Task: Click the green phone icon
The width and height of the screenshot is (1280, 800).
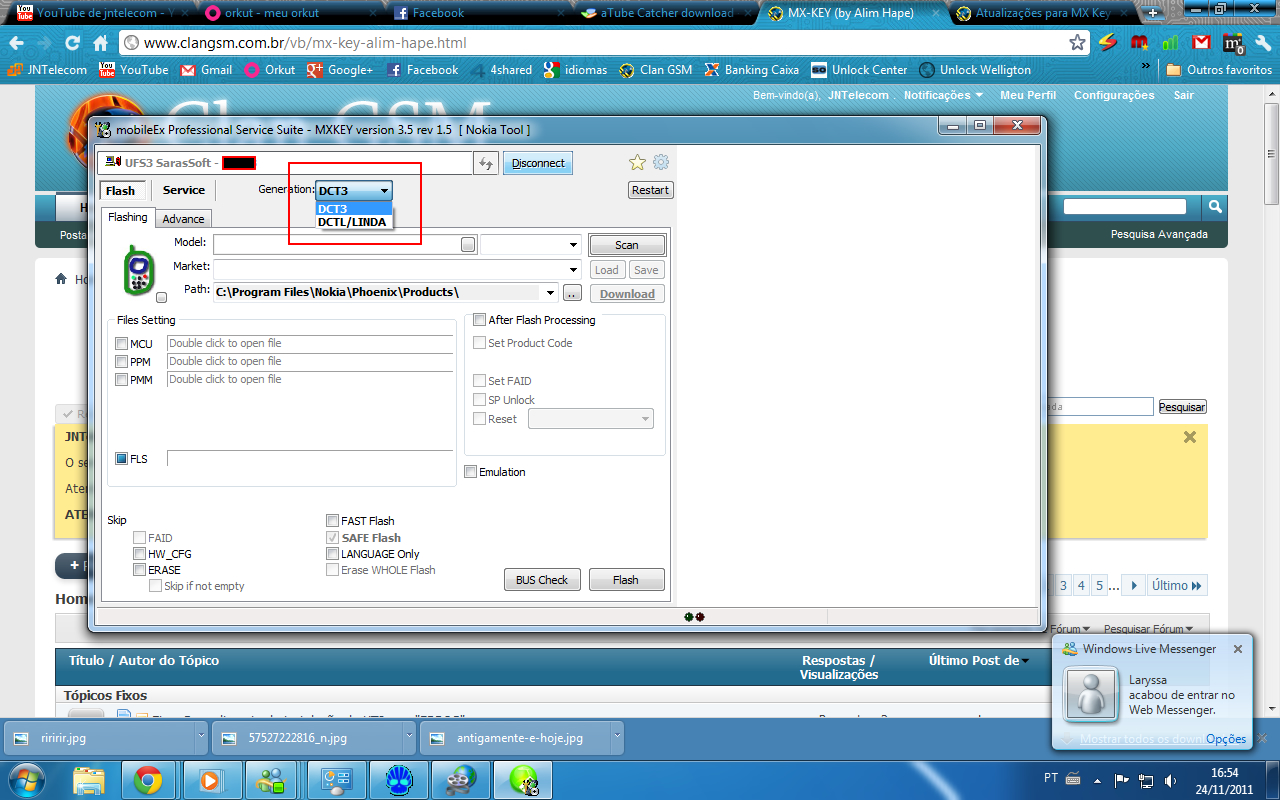Action: (x=139, y=270)
